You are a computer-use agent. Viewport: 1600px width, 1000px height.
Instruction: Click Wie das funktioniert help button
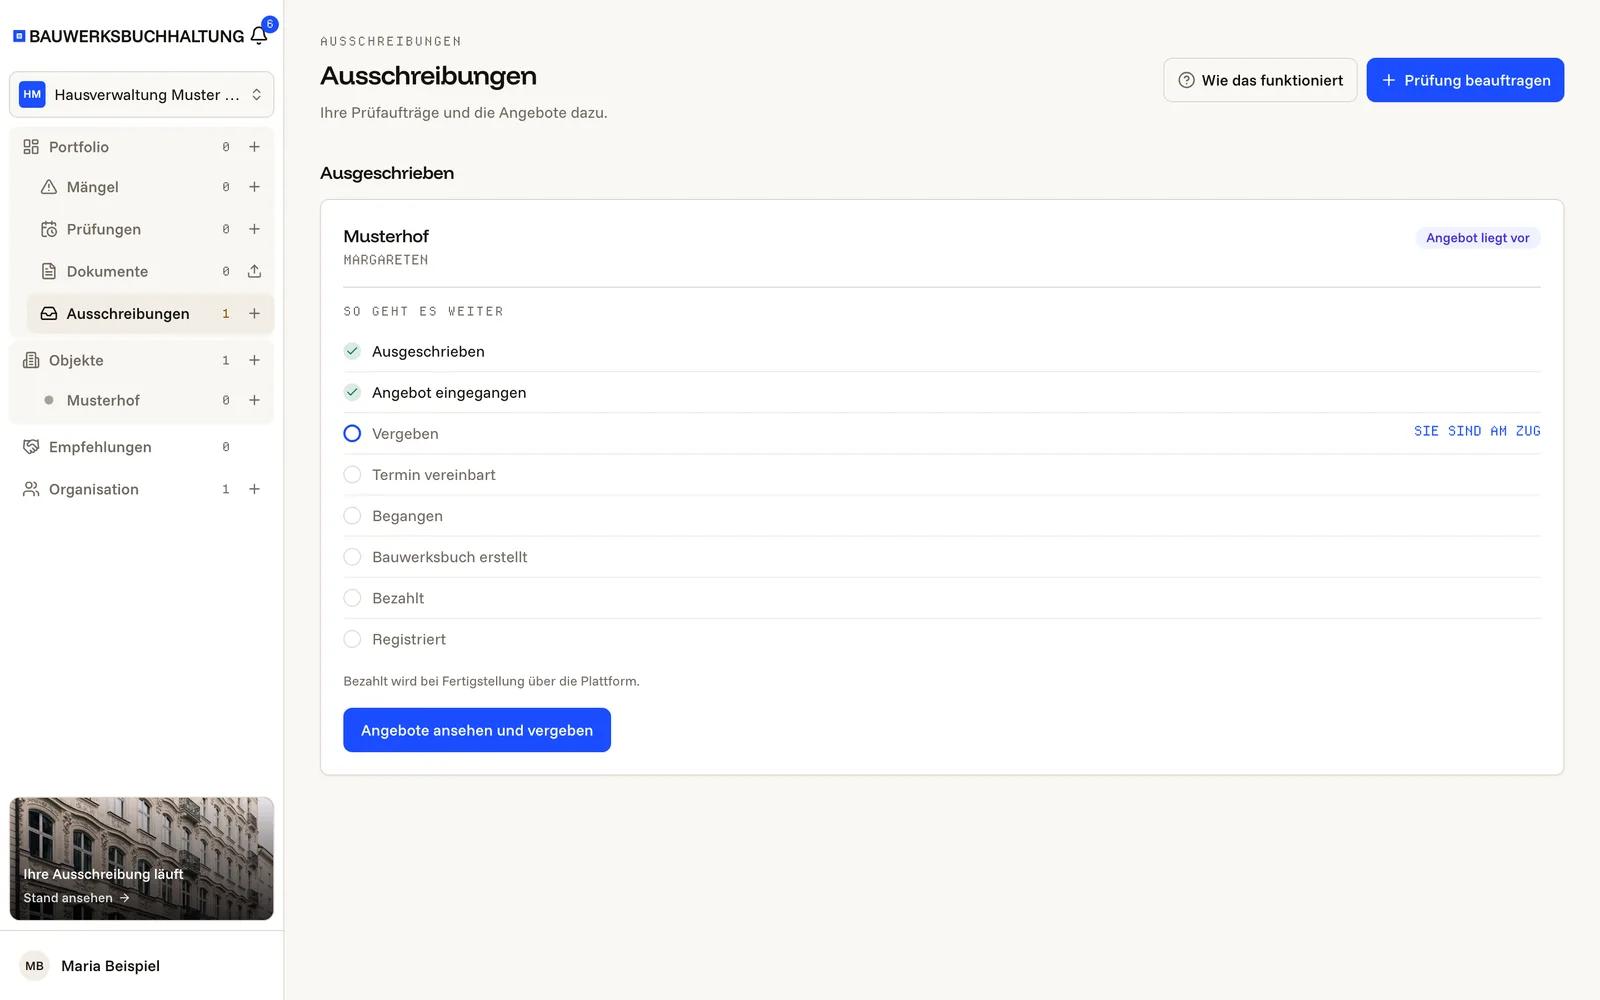point(1260,80)
